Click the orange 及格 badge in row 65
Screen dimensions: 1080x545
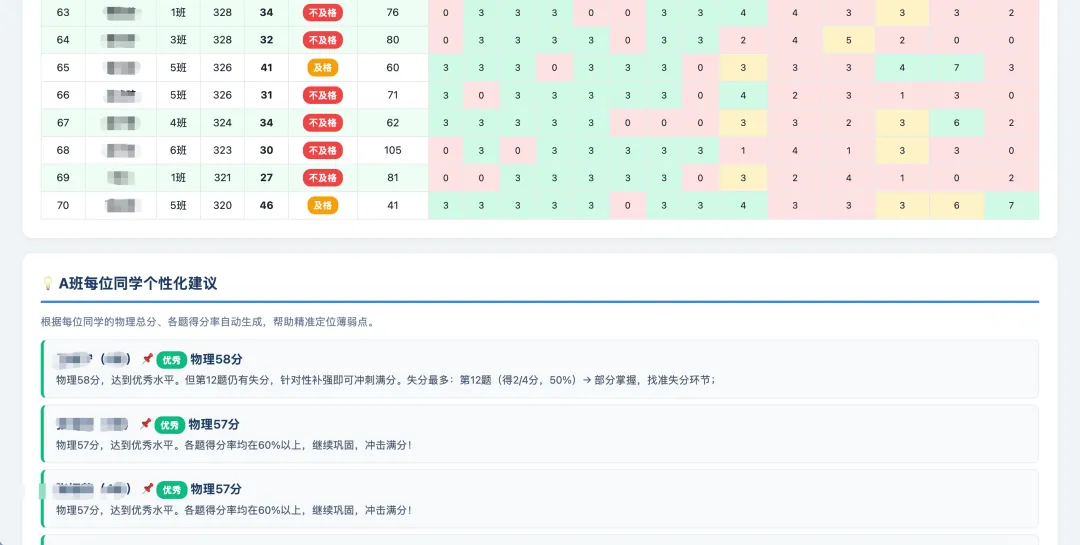(322, 68)
